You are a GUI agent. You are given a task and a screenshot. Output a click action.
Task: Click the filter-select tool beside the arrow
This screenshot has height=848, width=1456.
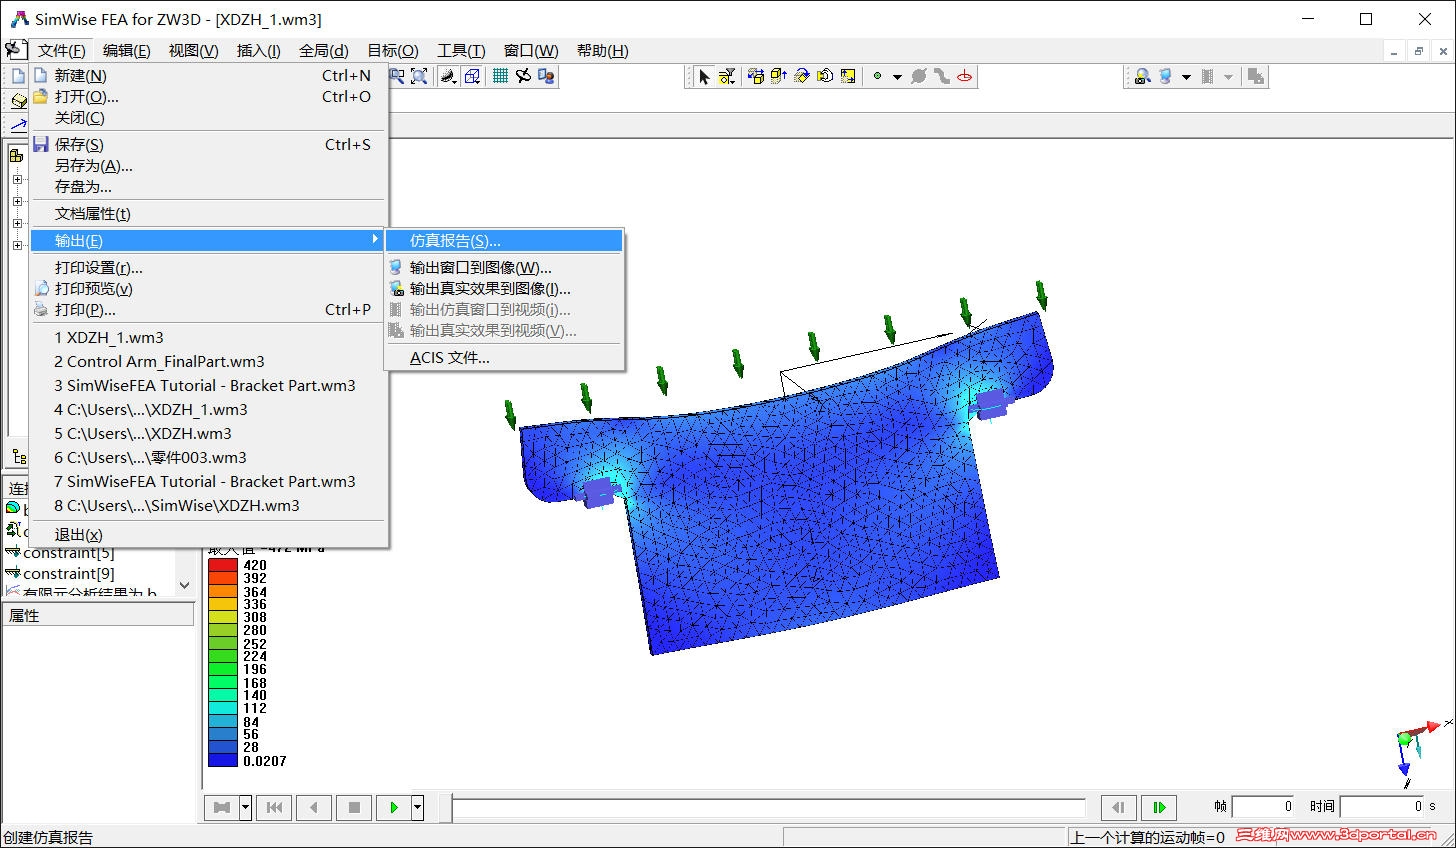coord(727,76)
